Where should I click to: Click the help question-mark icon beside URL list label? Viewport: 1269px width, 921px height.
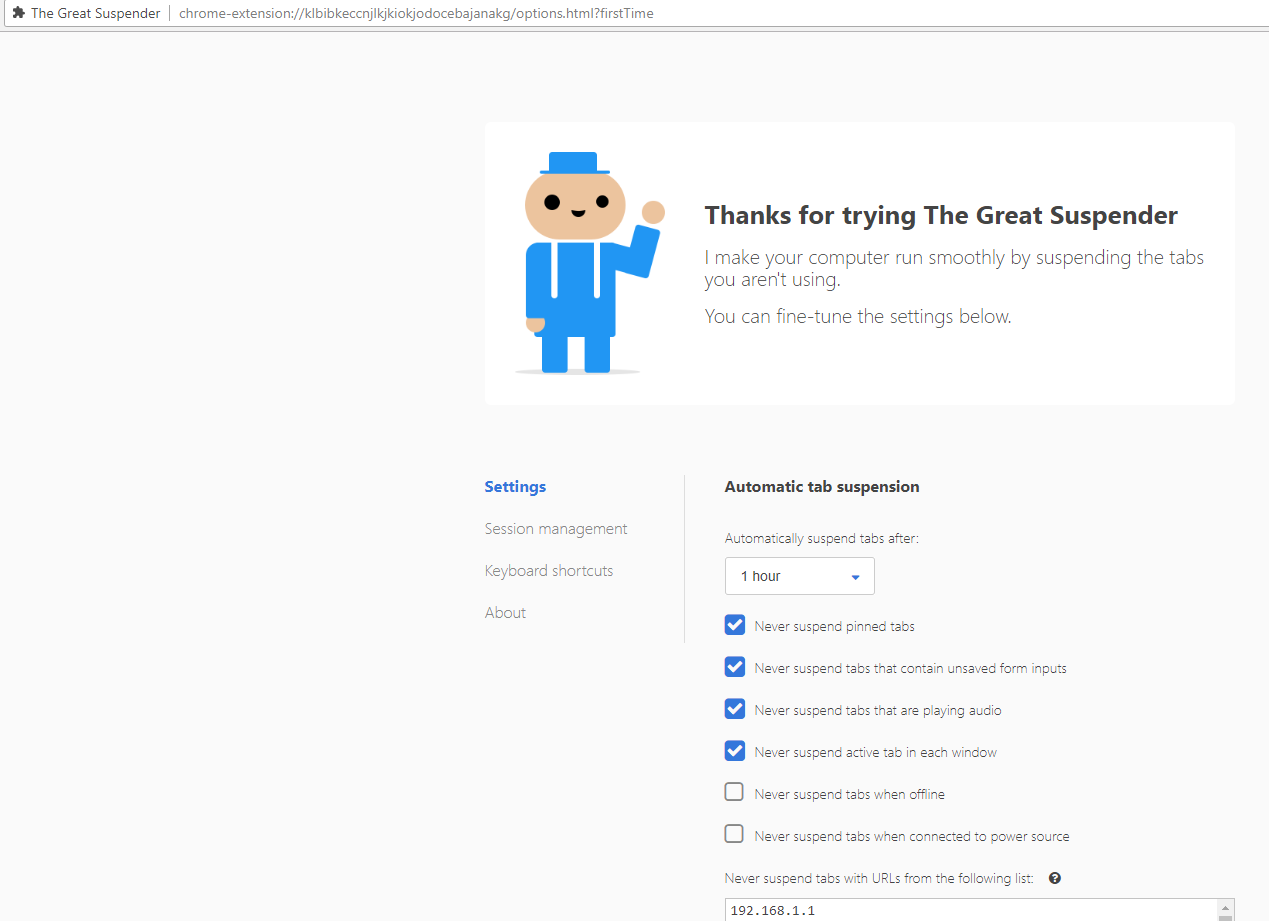(x=1055, y=879)
